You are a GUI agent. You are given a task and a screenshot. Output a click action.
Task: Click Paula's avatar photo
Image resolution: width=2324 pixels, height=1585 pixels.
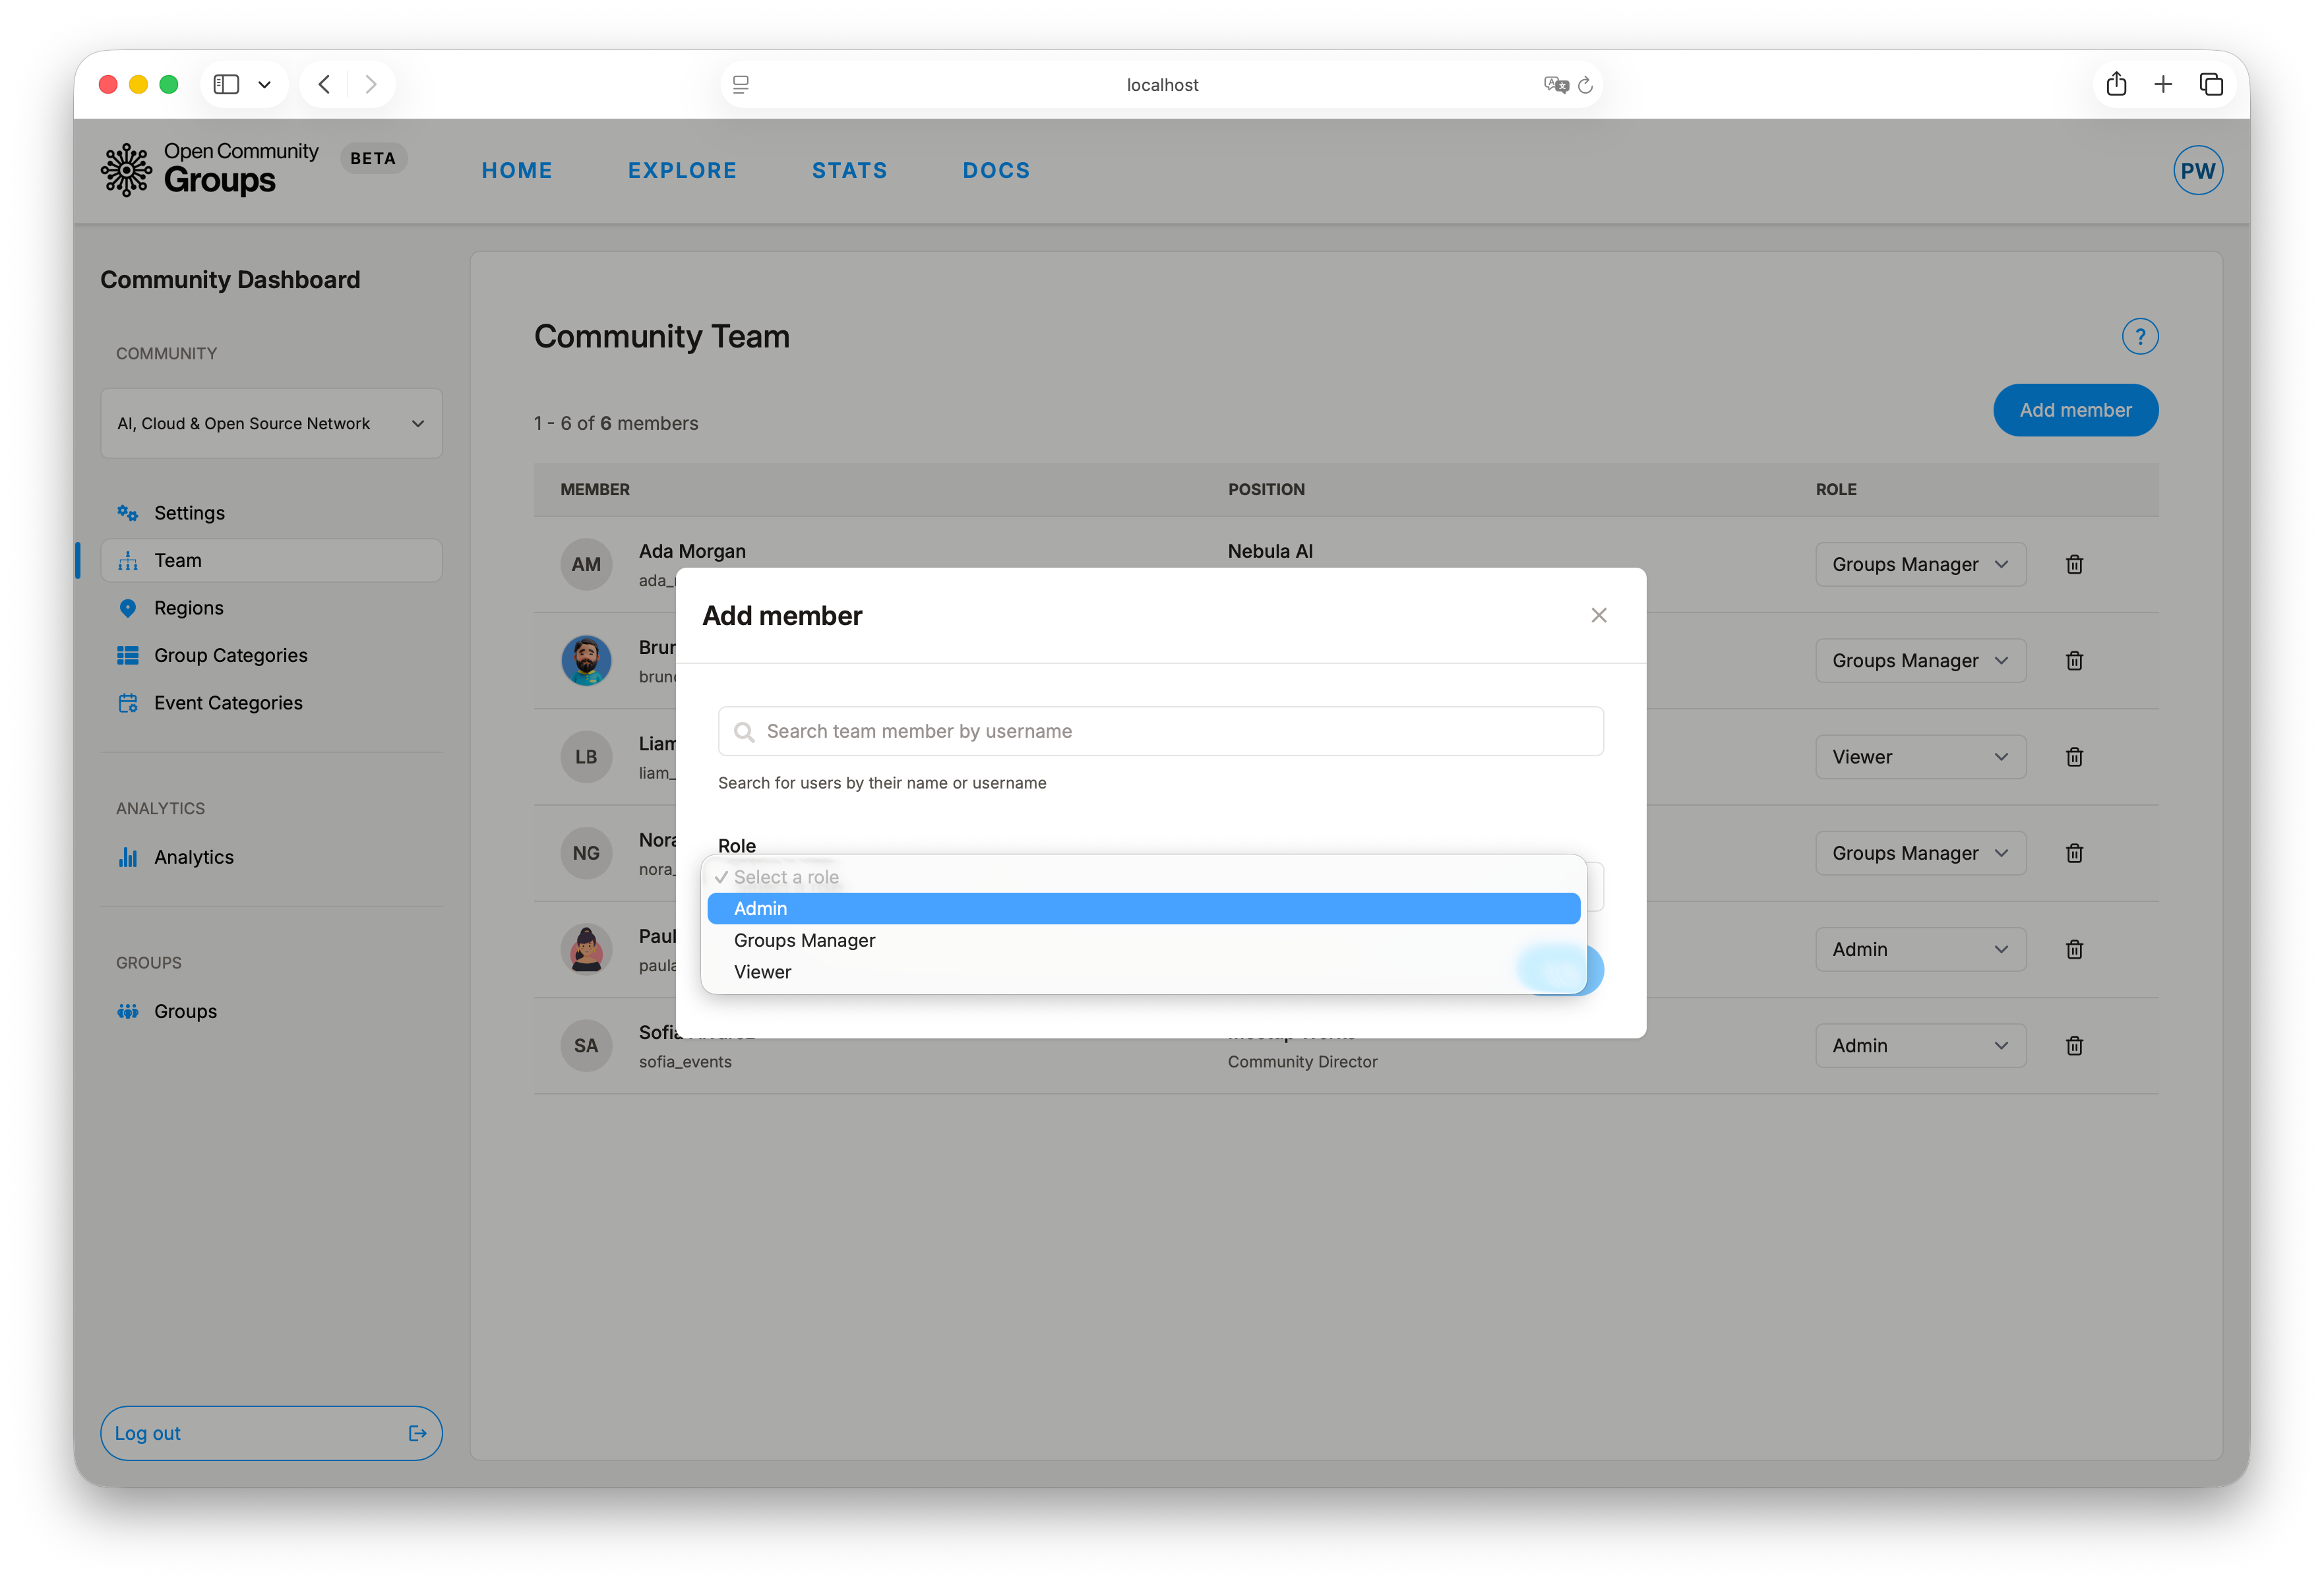point(586,949)
